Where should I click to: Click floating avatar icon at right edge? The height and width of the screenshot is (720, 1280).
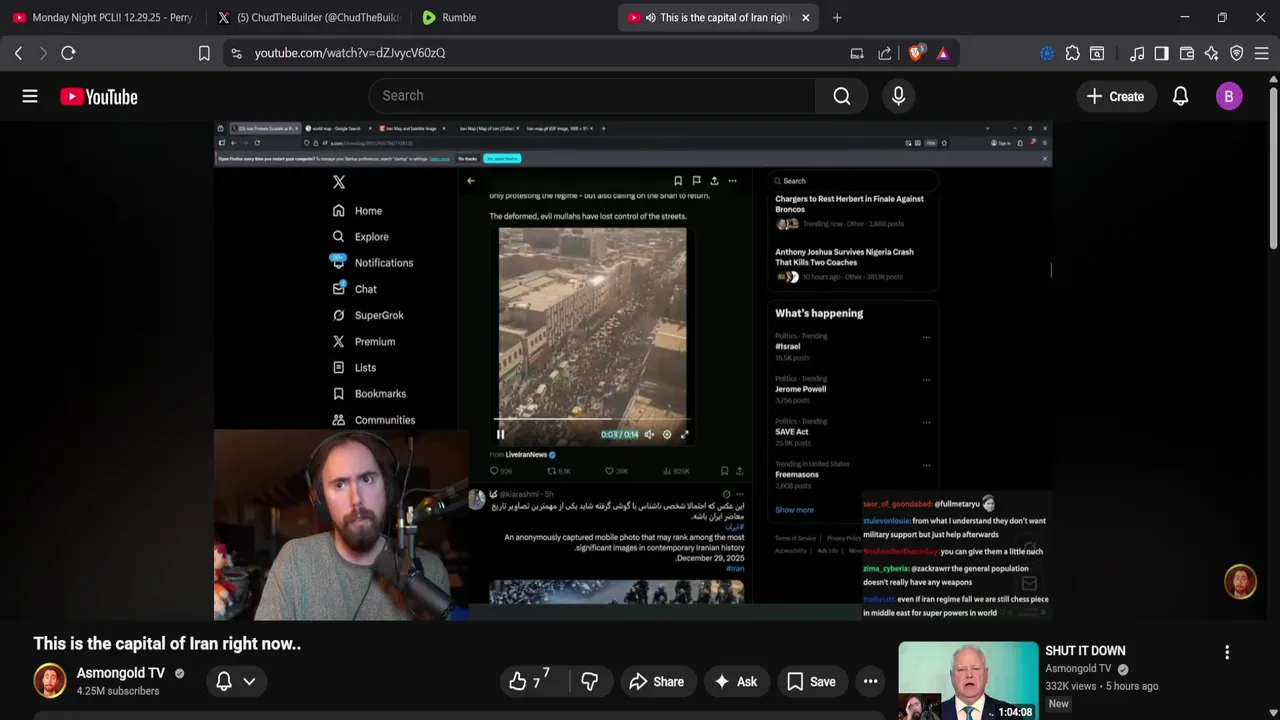[x=1240, y=582]
